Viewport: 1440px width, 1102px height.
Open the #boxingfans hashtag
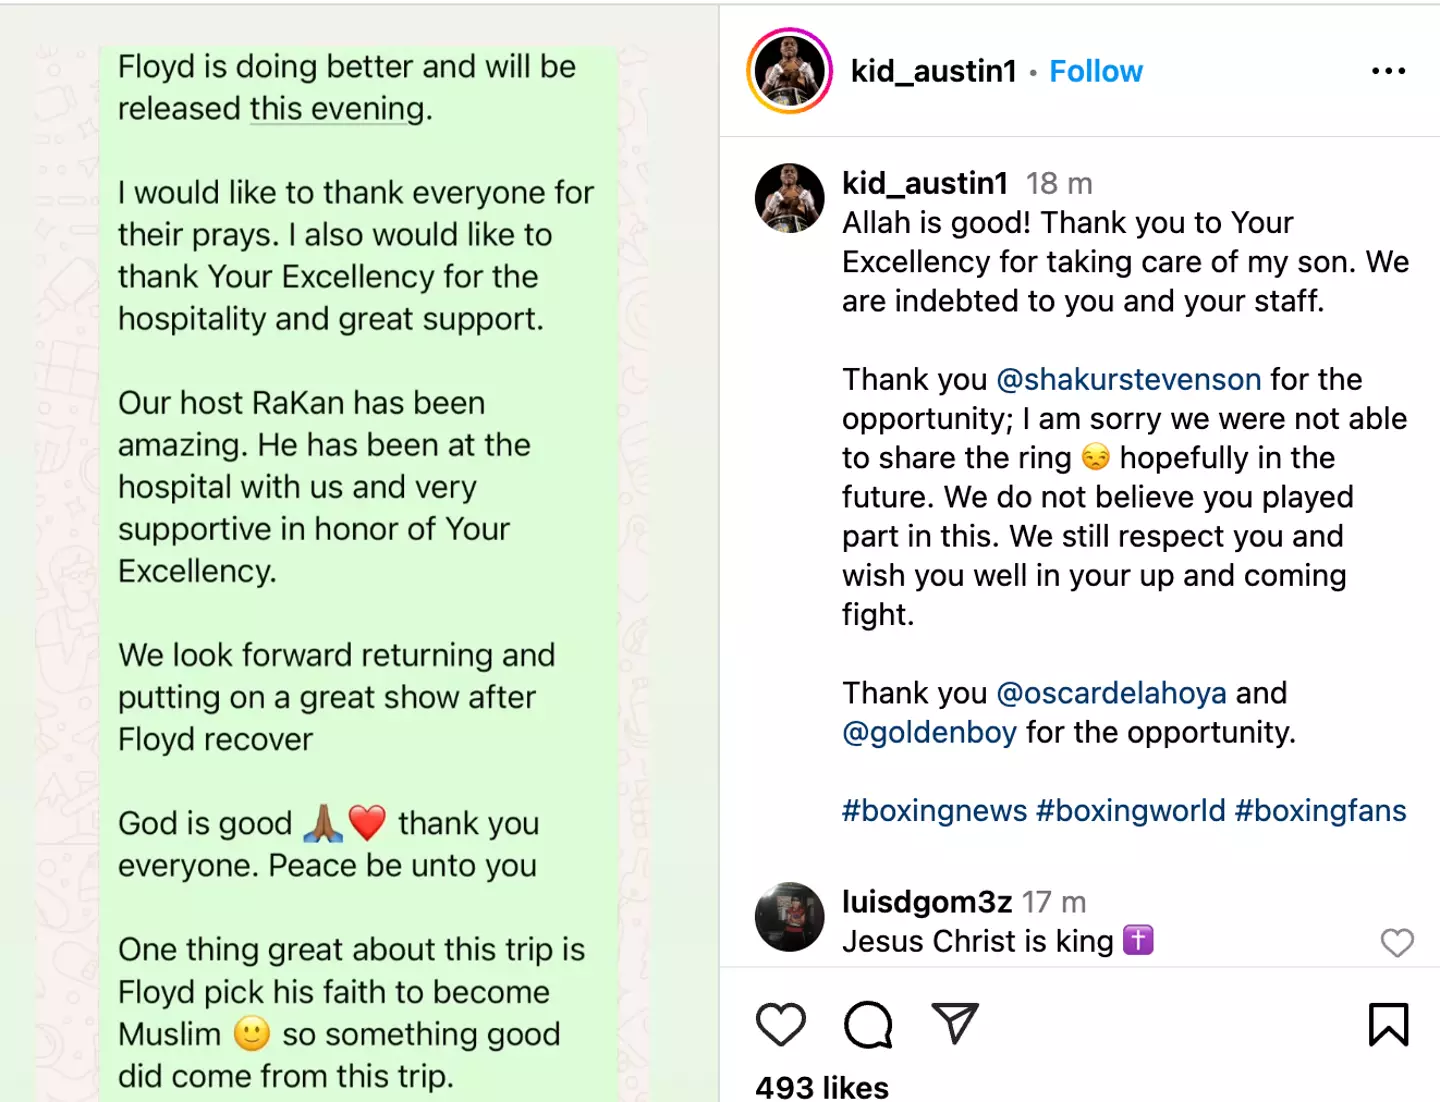[1320, 810]
